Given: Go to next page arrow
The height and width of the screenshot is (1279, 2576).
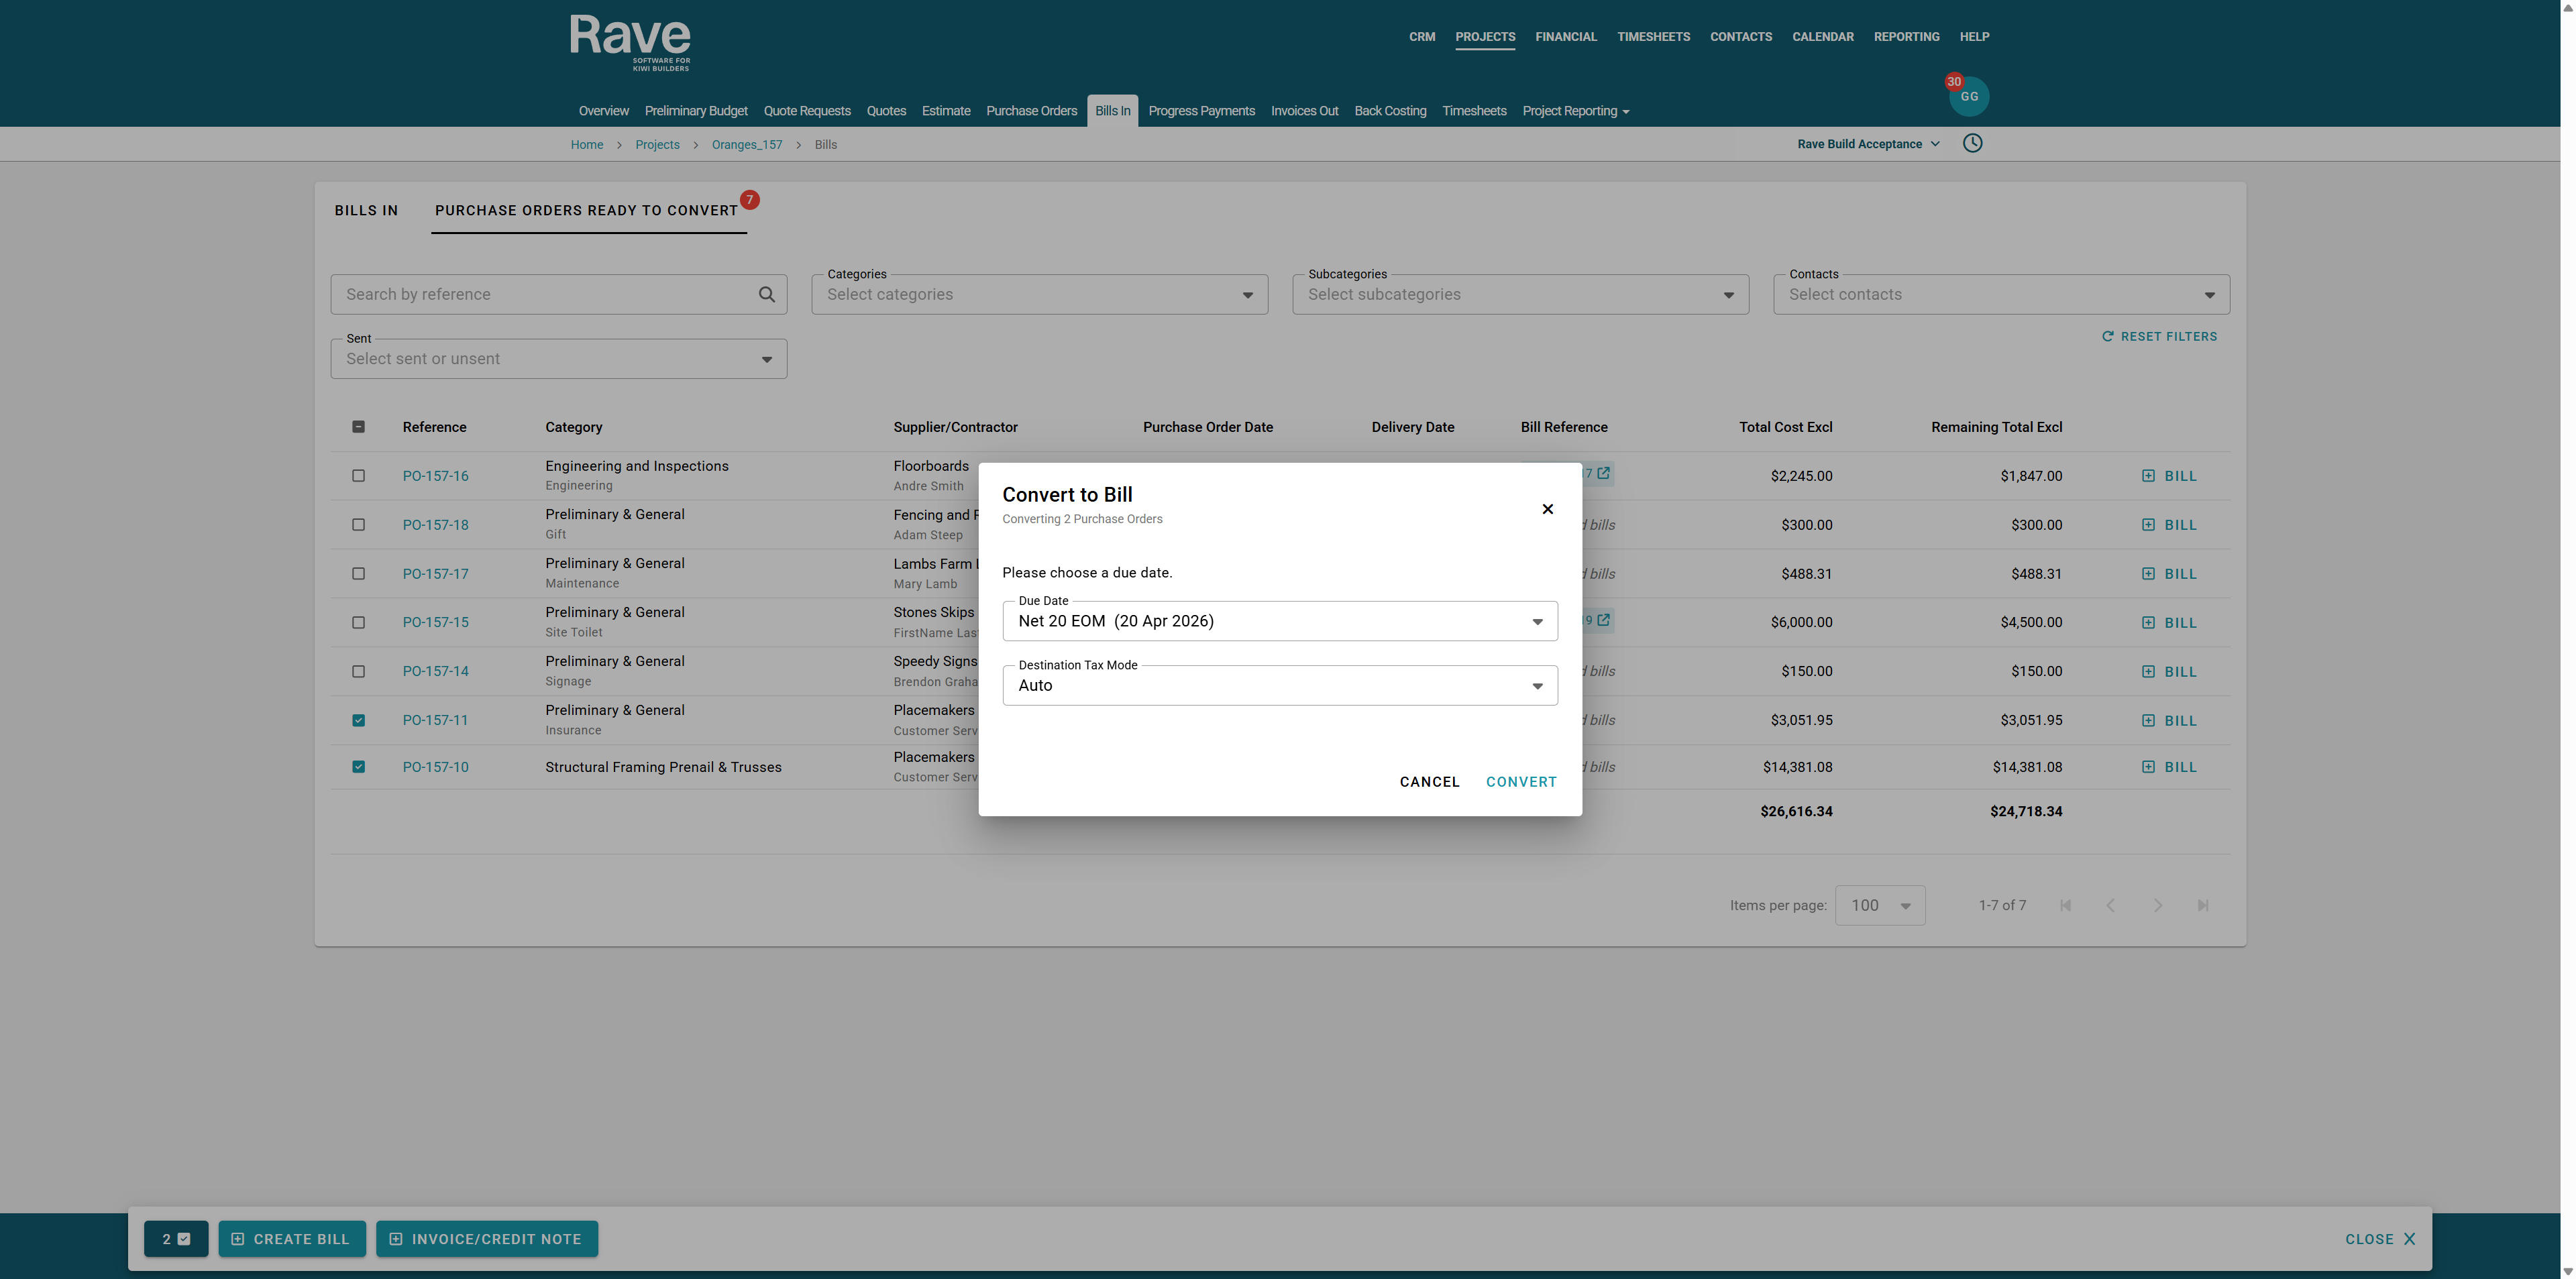Looking at the screenshot, I should [2157, 905].
